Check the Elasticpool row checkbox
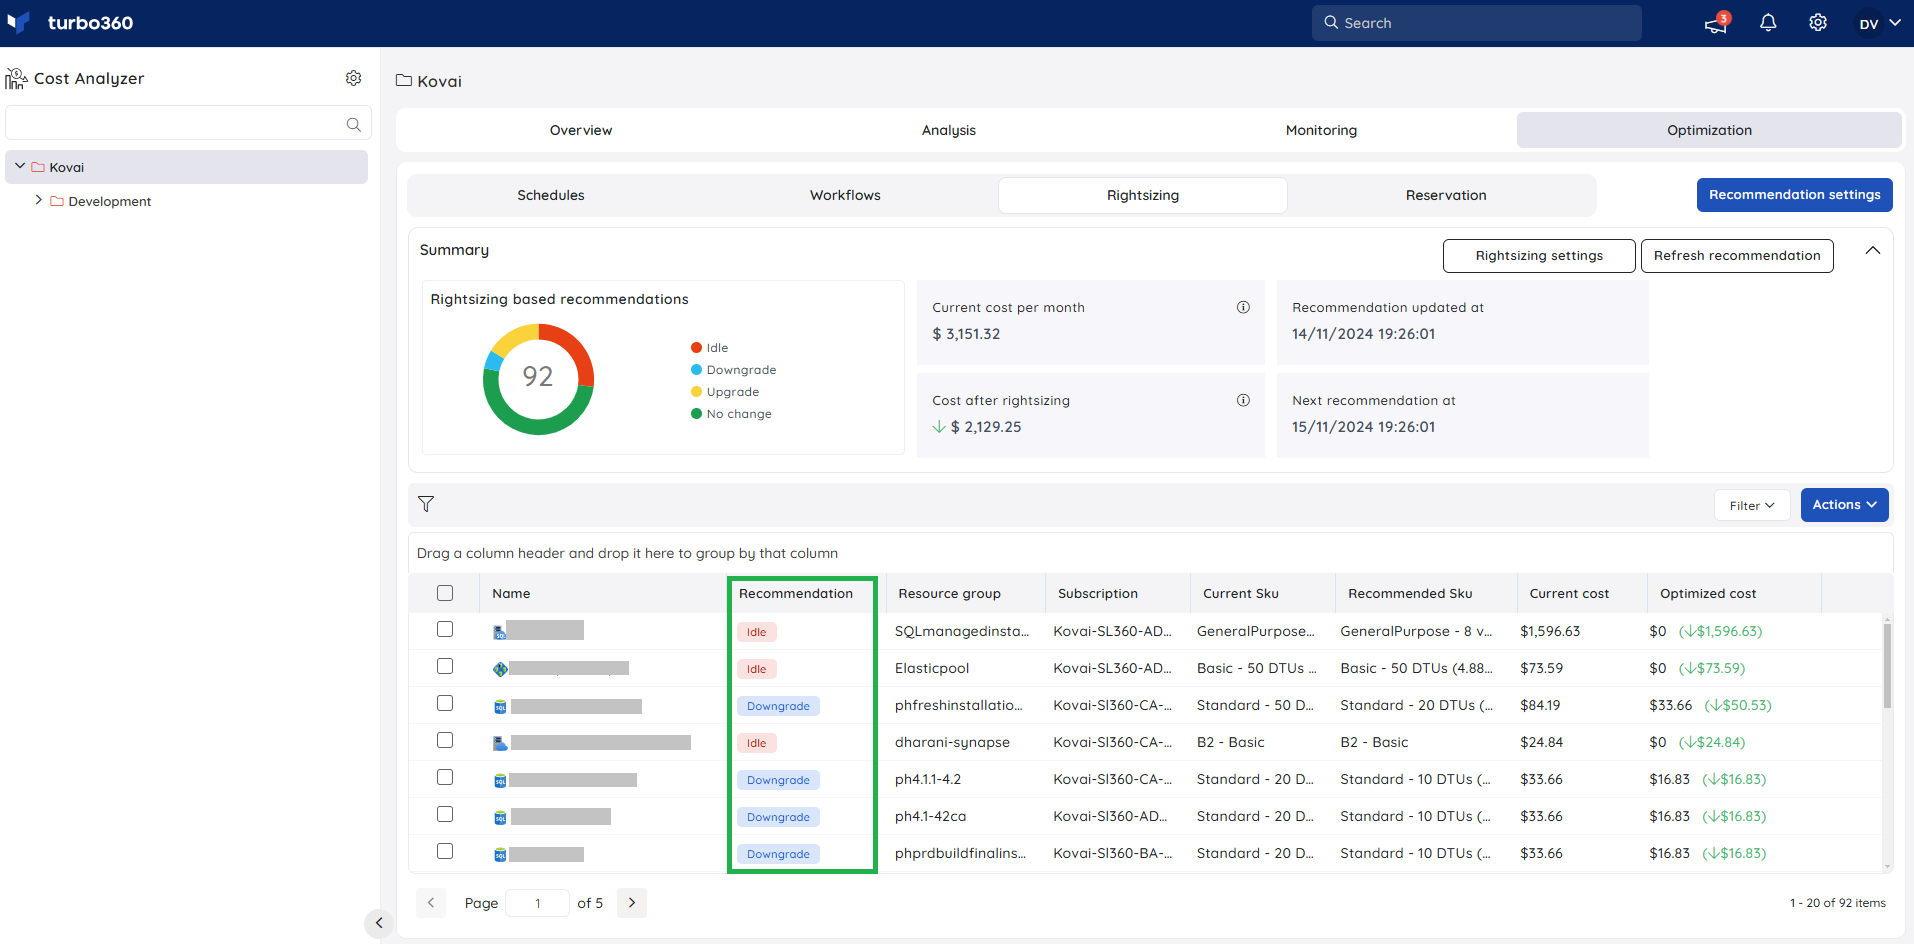 click(x=445, y=666)
